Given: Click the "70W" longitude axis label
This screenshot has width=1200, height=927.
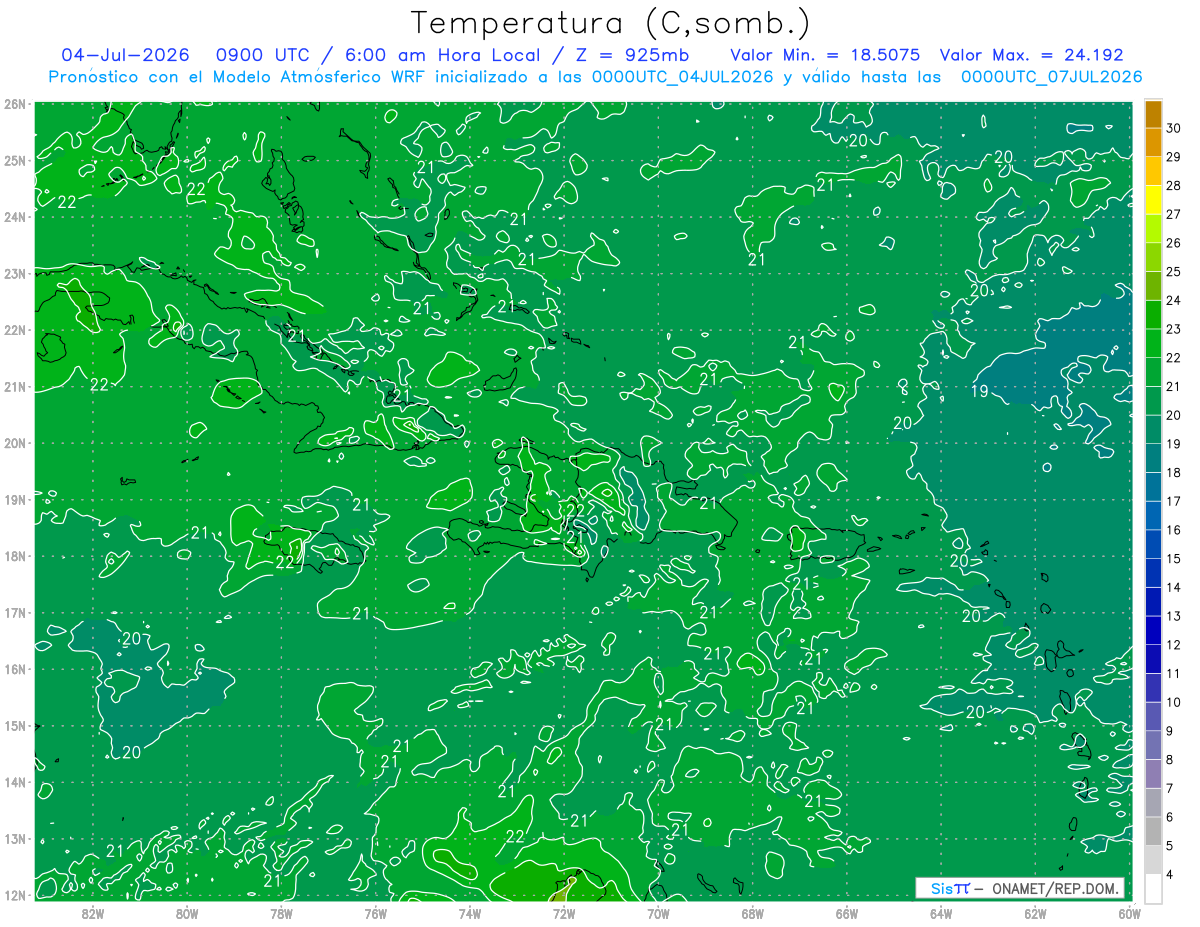Looking at the screenshot, I should coord(658,913).
